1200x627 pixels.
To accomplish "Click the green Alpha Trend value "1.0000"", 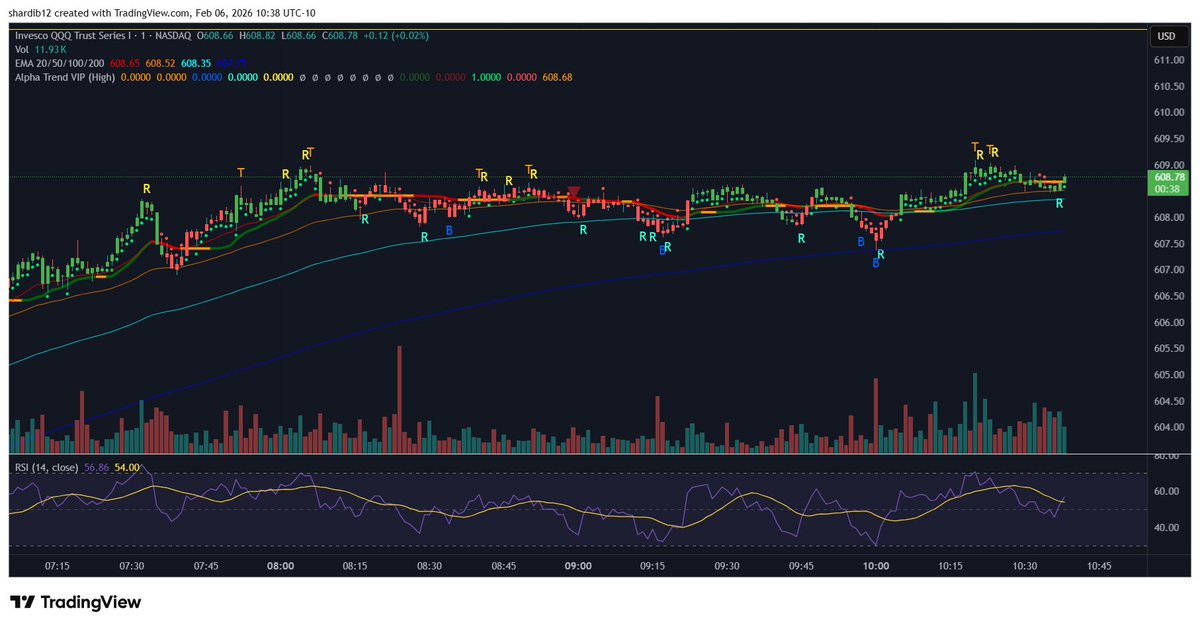I will point(487,77).
